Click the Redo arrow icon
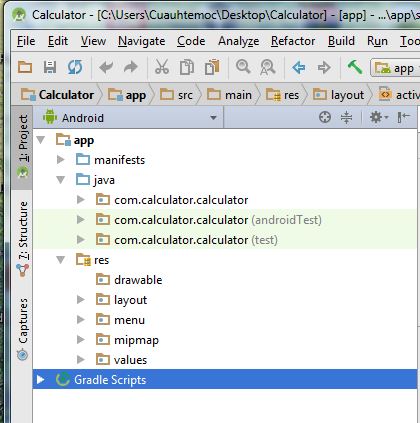The width and height of the screenshot is (420, 423). coord(131,68)
